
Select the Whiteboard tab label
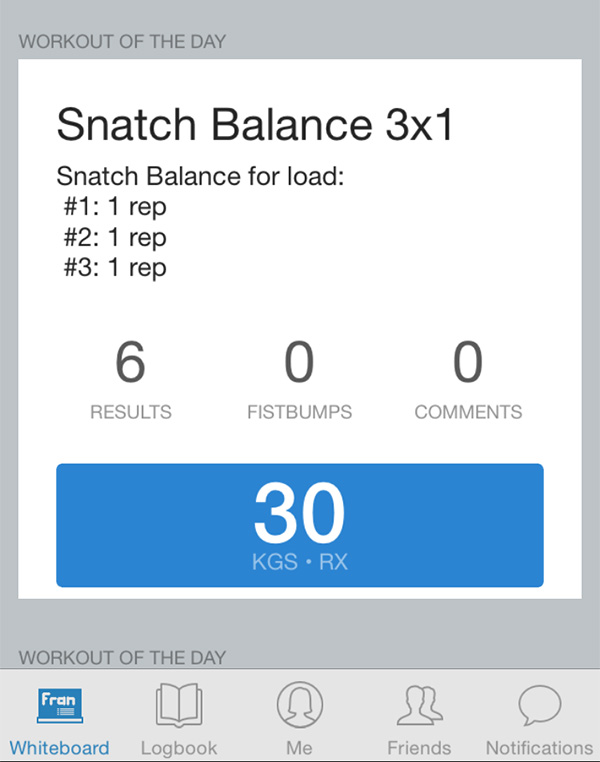pos(59,747)
